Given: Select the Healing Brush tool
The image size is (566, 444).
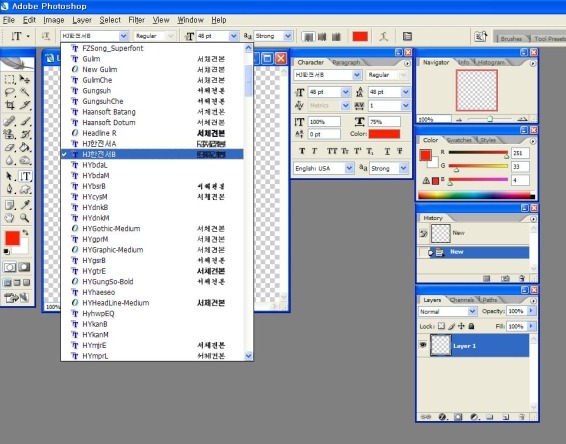Looking at the screenshot, I should click(x=9, y=121).
